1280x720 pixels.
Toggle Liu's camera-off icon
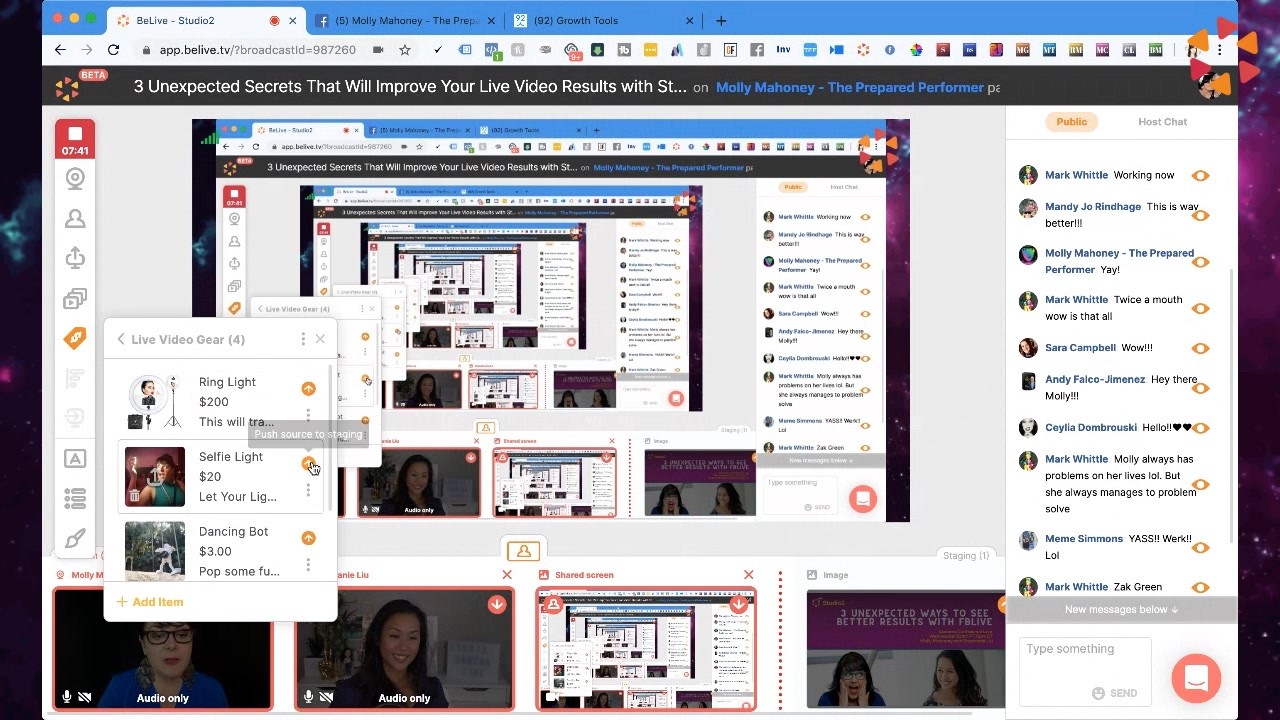pyautogui.click(x=326, y=697)
